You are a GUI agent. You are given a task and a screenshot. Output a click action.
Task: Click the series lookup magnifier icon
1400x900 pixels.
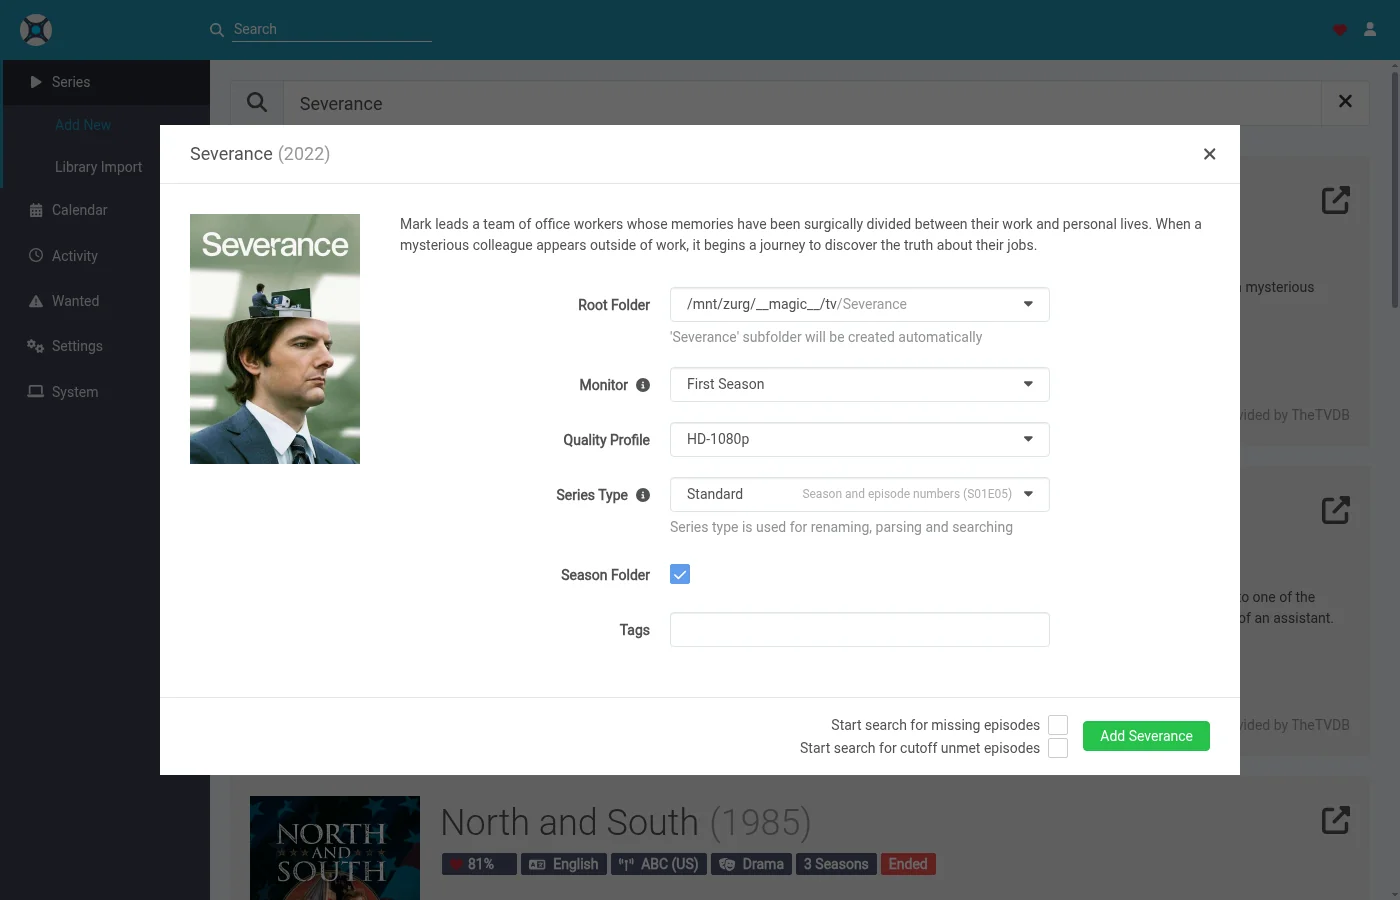[257, 102]
